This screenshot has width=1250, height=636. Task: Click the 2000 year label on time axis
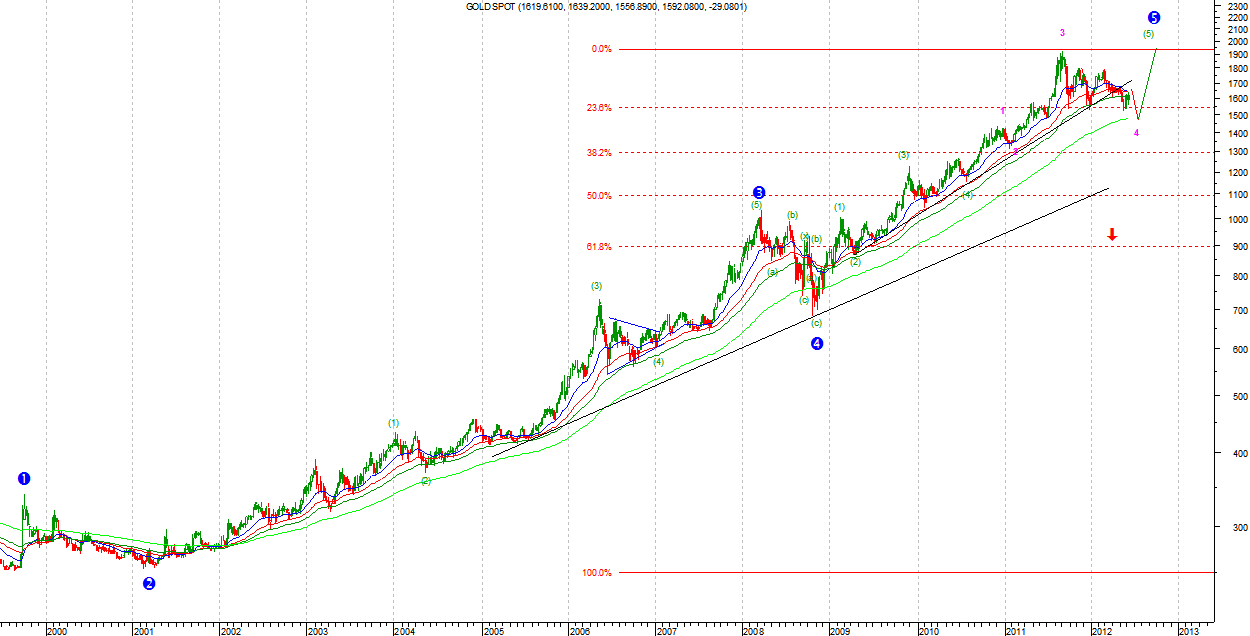tap(57, 631)
